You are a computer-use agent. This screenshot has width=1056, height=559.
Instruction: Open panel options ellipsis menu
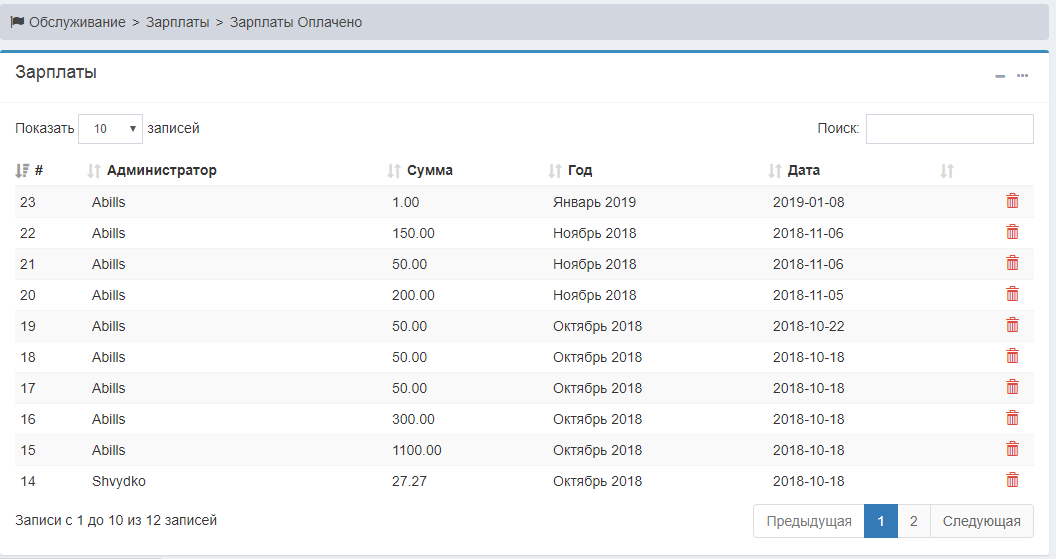pyautogui.click(x=1022, y=76)
